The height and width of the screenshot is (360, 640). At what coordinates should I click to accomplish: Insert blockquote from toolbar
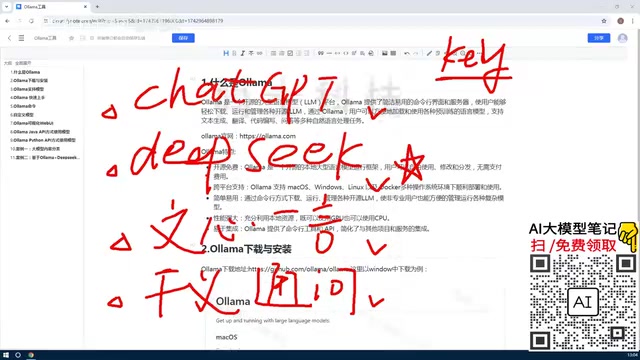tap(321, 53)
